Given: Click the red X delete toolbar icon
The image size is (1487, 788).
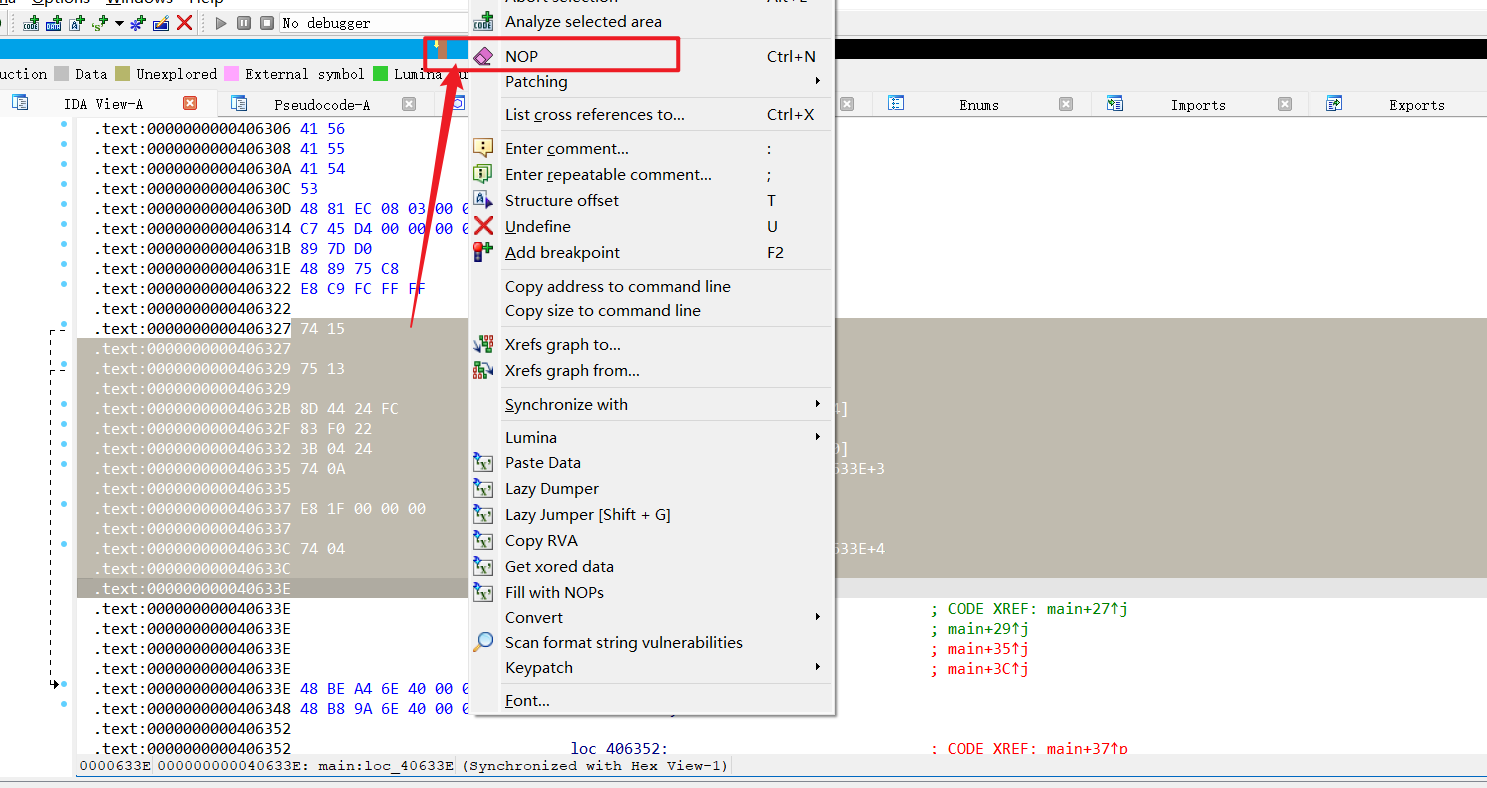Looking at the screenshot, I should pyautogui.click(x=184, y=22).
